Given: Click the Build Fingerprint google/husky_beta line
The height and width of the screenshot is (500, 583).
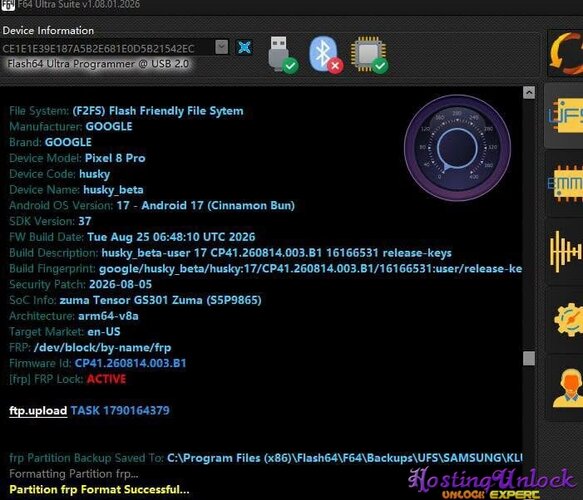Looking at the screenshot, I should [266, 268].
